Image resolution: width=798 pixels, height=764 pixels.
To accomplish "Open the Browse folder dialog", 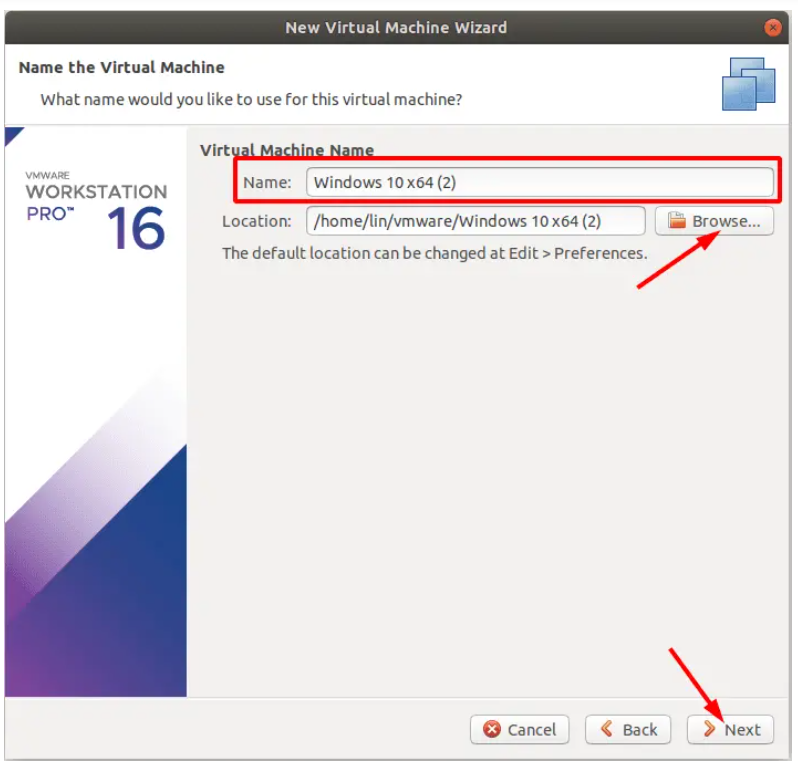I will tap(714, 221).
